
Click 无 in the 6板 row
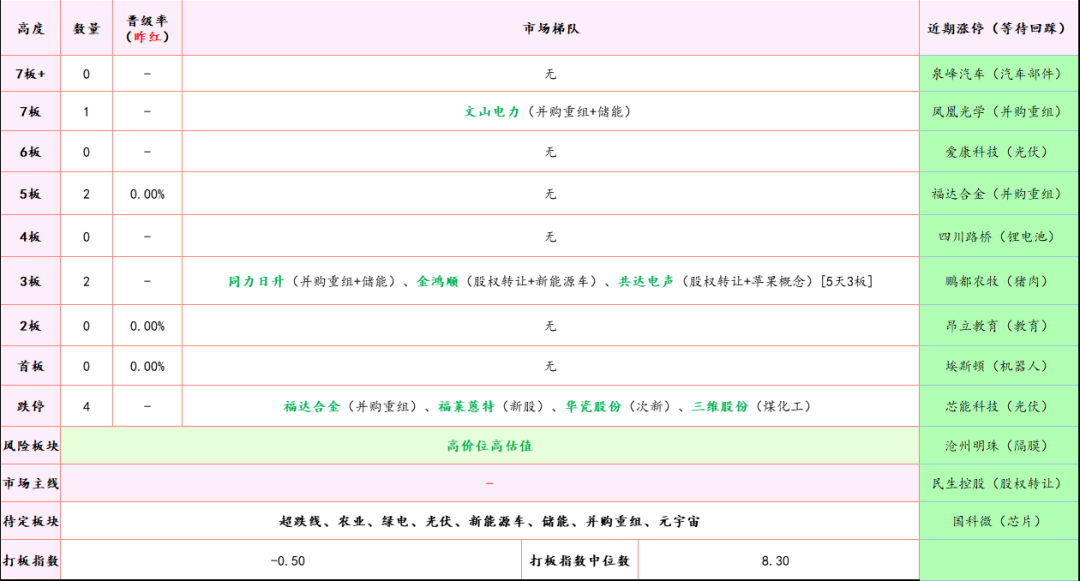click(550, 151)
